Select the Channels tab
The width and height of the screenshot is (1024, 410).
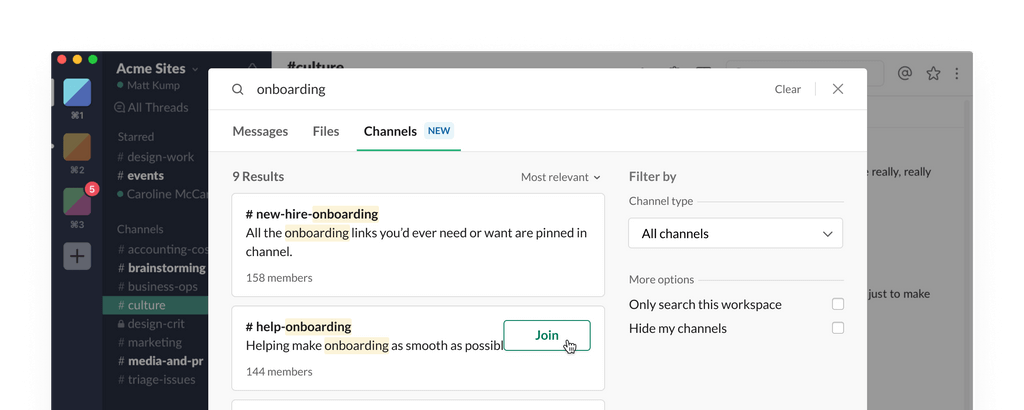[x=408, y=131]
